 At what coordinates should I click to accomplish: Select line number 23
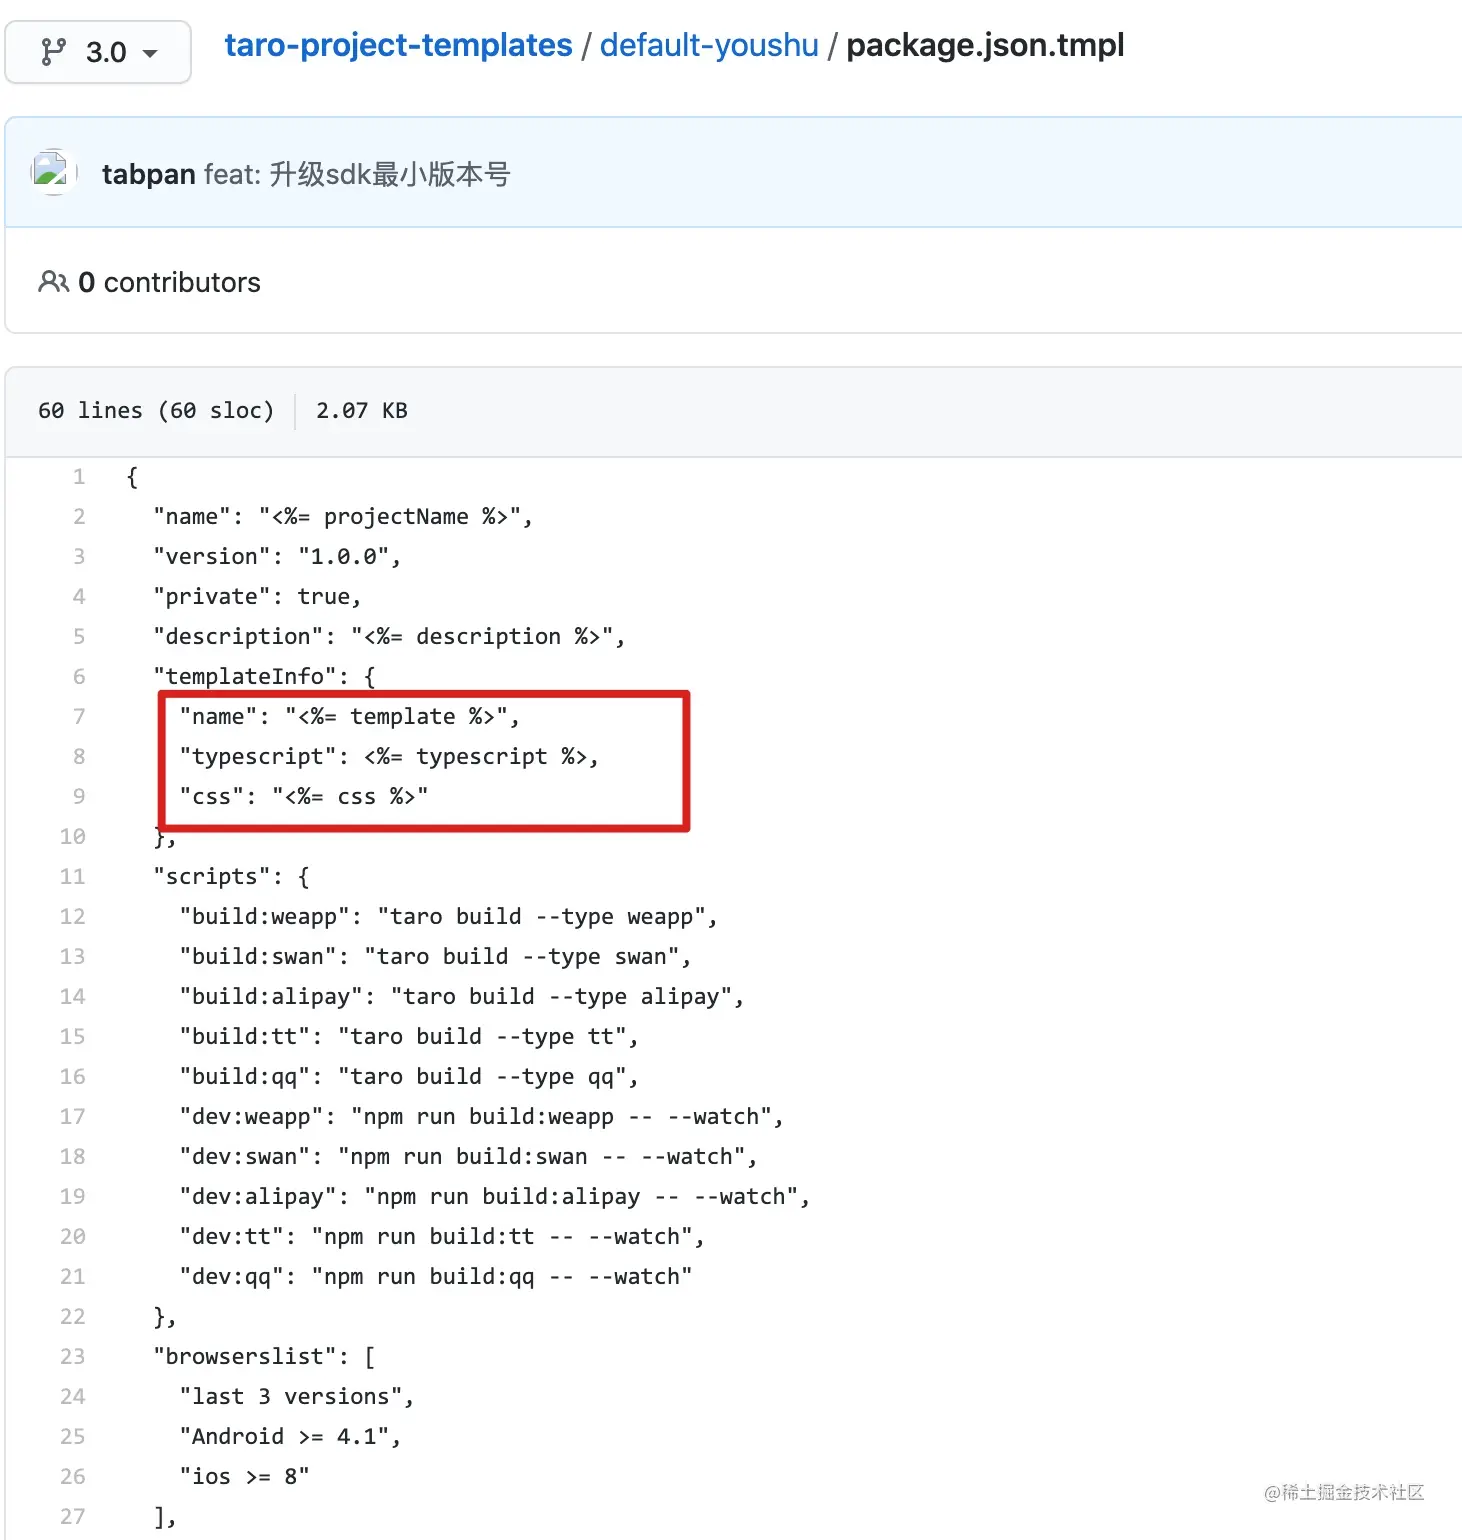[x=72, y=1356]
